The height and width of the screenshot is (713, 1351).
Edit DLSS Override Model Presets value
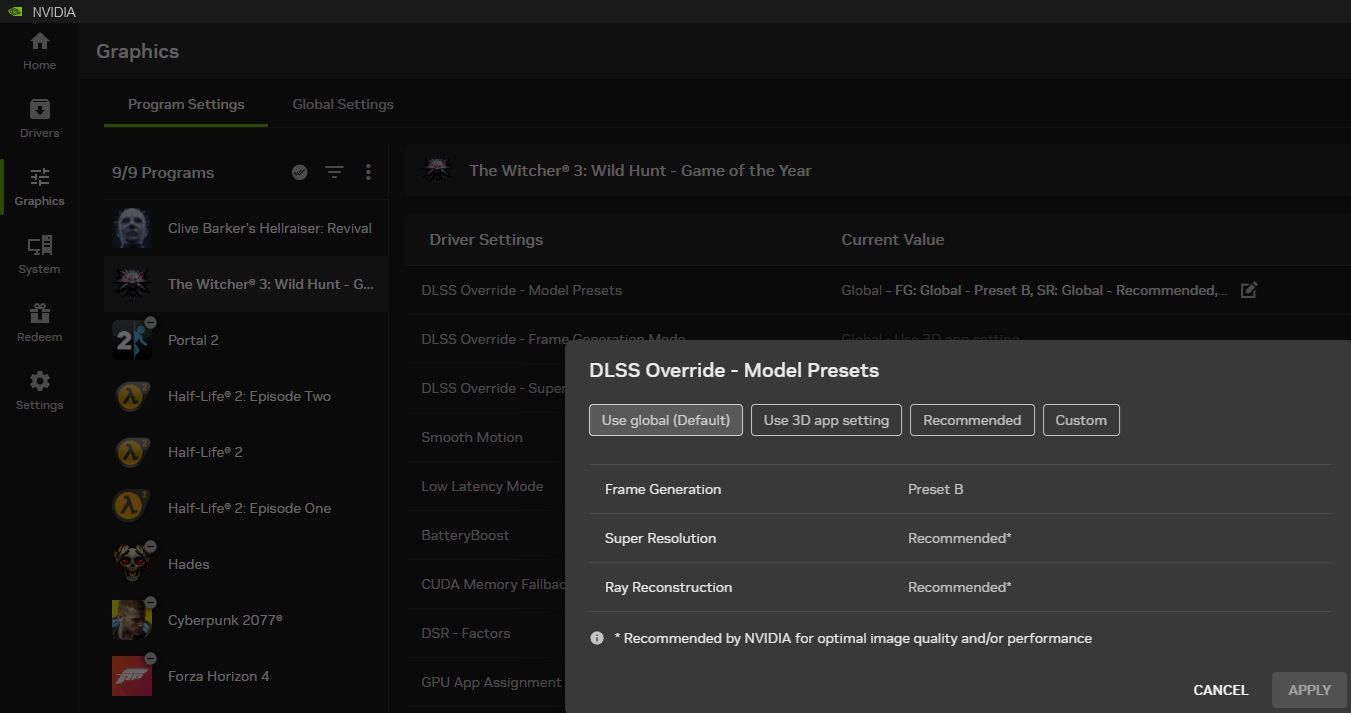[1249, 290]
